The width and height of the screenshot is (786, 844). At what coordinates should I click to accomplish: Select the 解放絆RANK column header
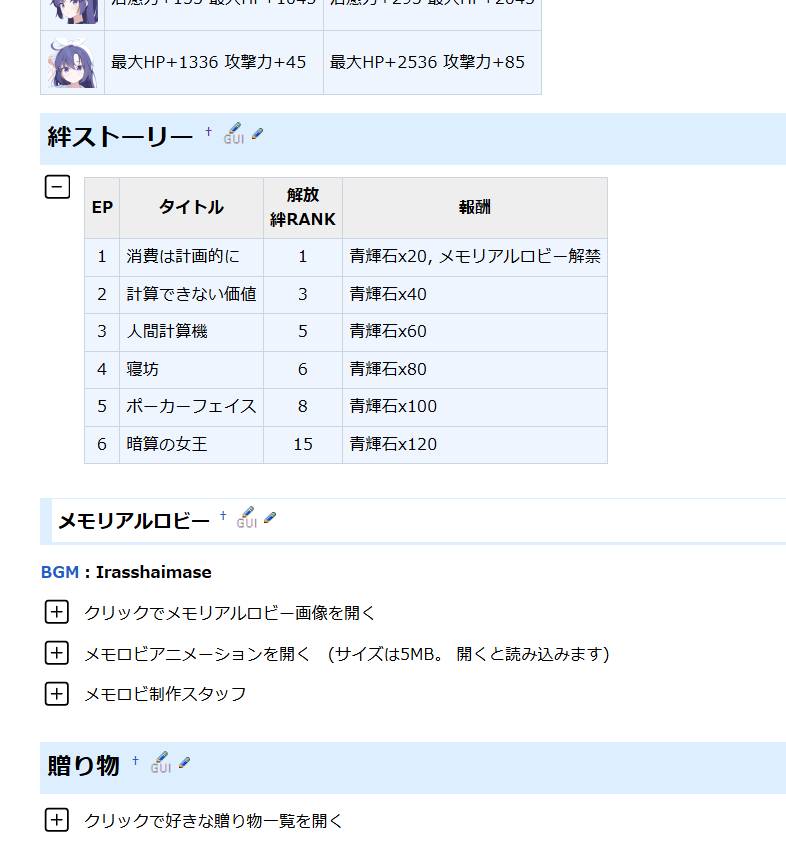(x=303, y=207)
